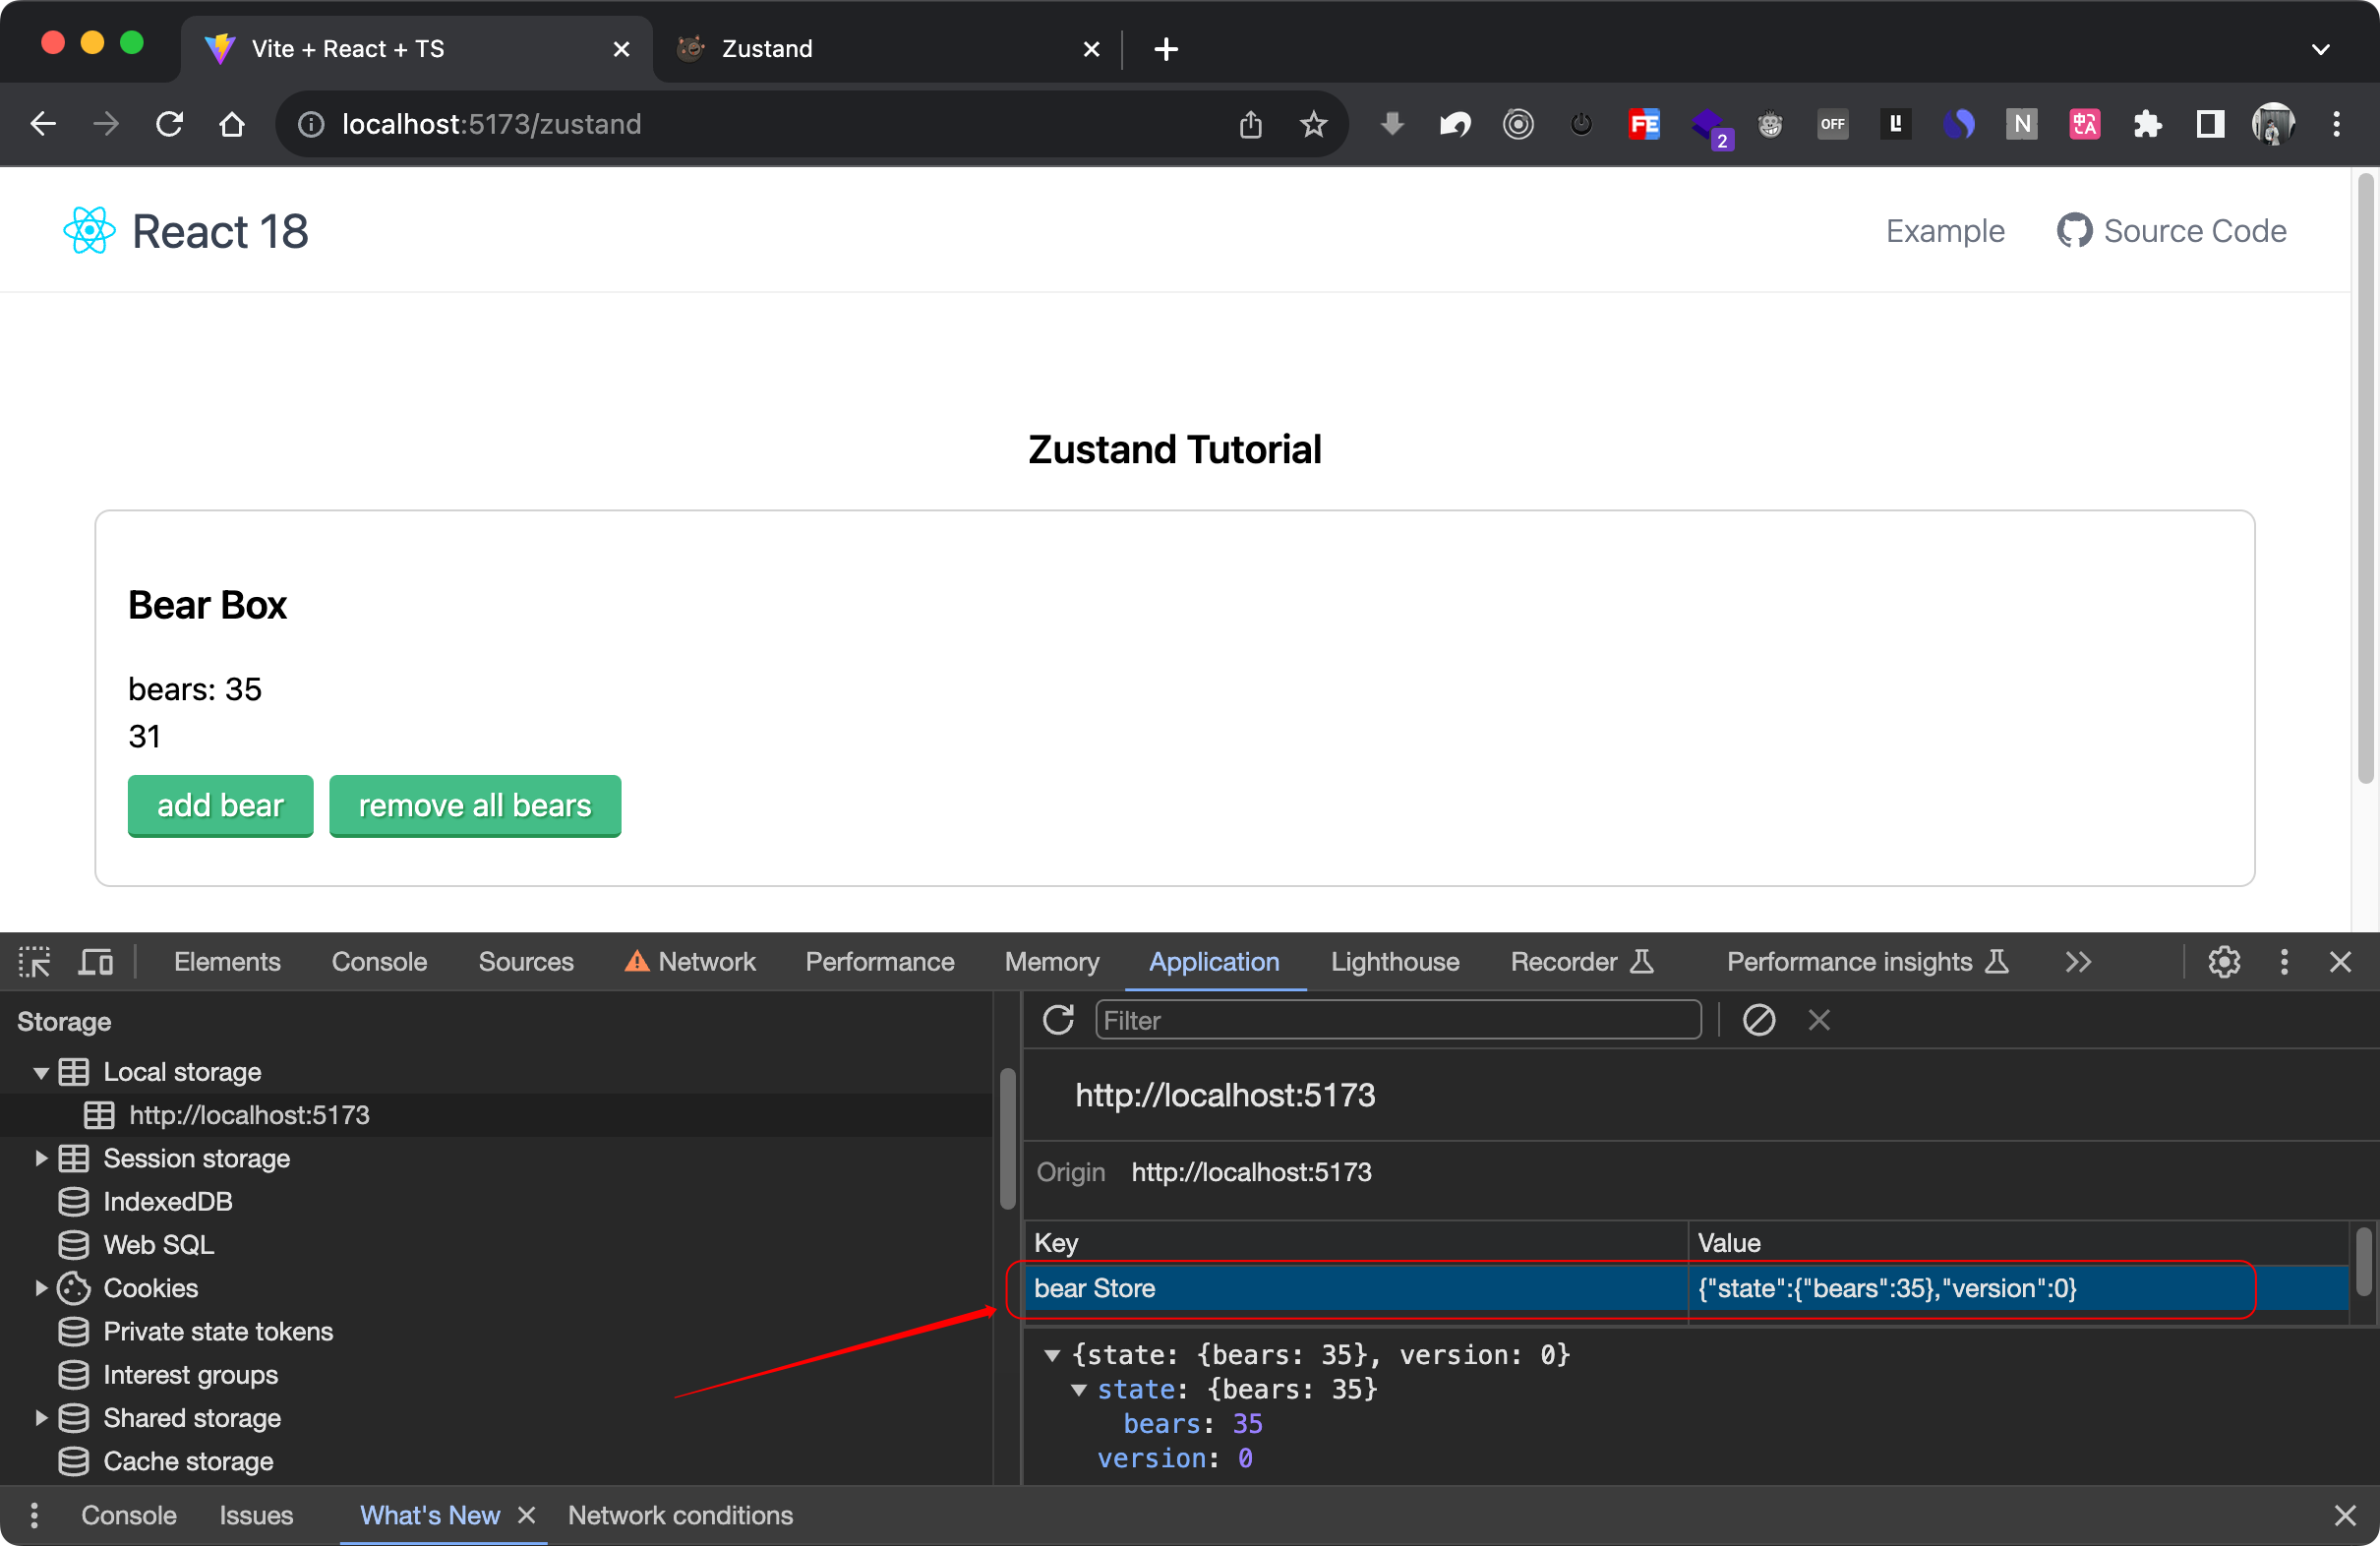Open DevTools settings gear

tap(2223, 962)
